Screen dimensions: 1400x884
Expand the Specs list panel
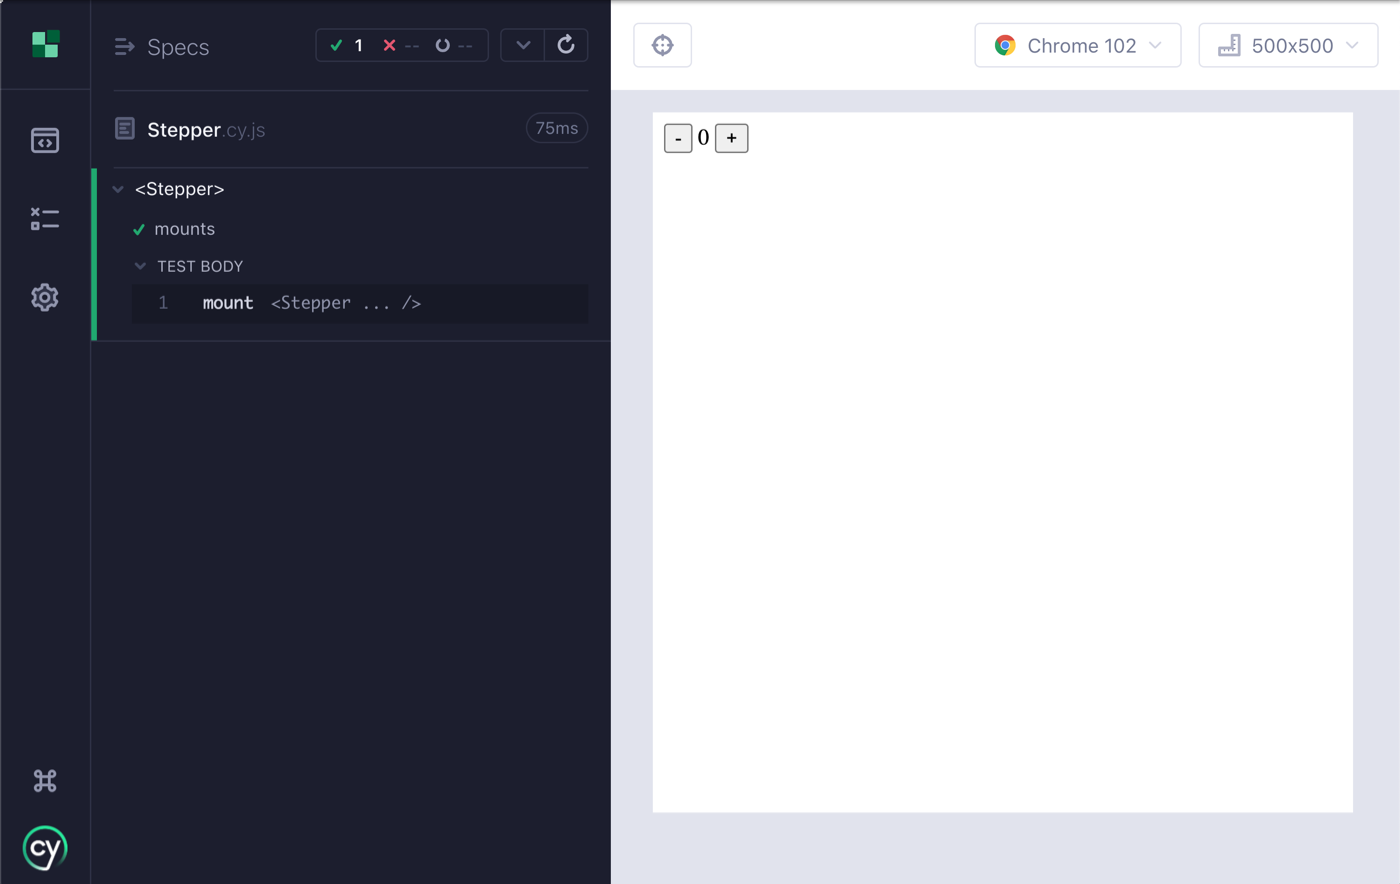tap(125, 47)
